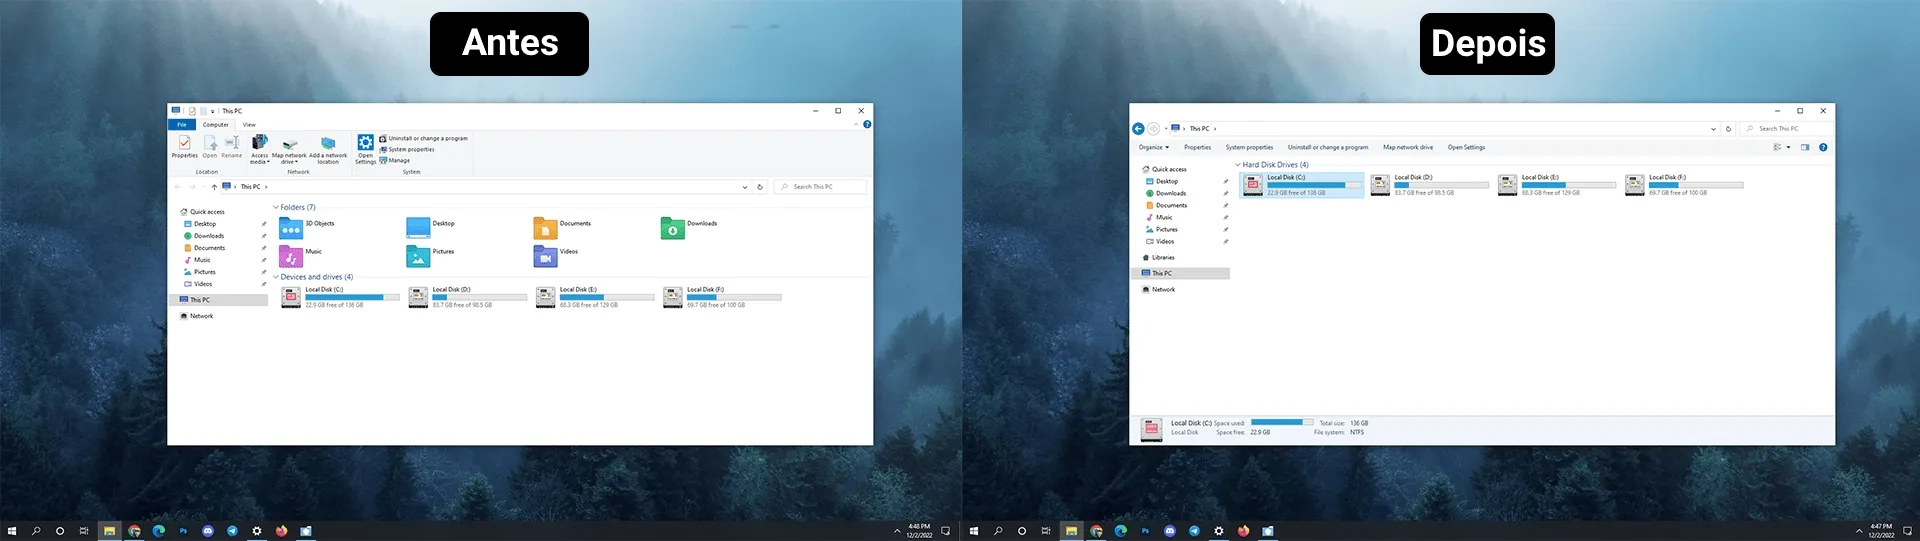
Task: Switch to View tab in Antes window
Action: click(249, 125)
